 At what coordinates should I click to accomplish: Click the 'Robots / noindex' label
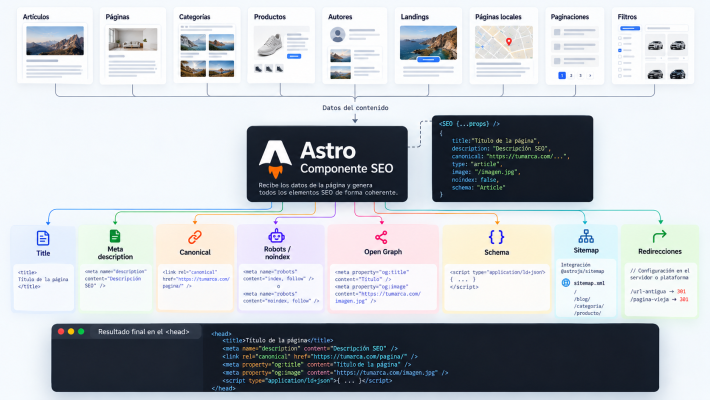pyautogui.click(x=277, y=253)
